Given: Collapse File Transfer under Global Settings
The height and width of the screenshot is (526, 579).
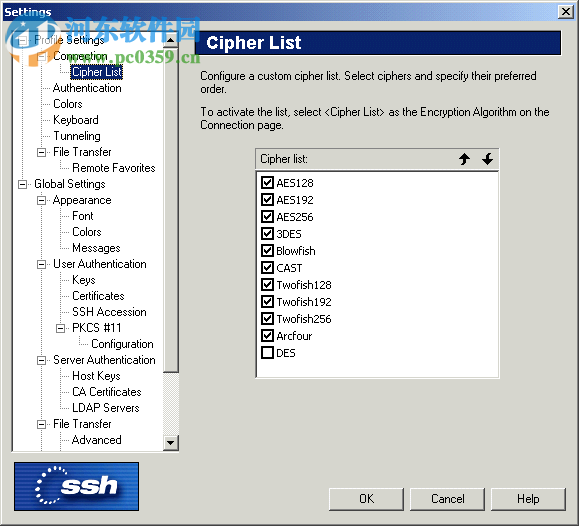Looking at the screenshot, I should (x=42, y=424).
